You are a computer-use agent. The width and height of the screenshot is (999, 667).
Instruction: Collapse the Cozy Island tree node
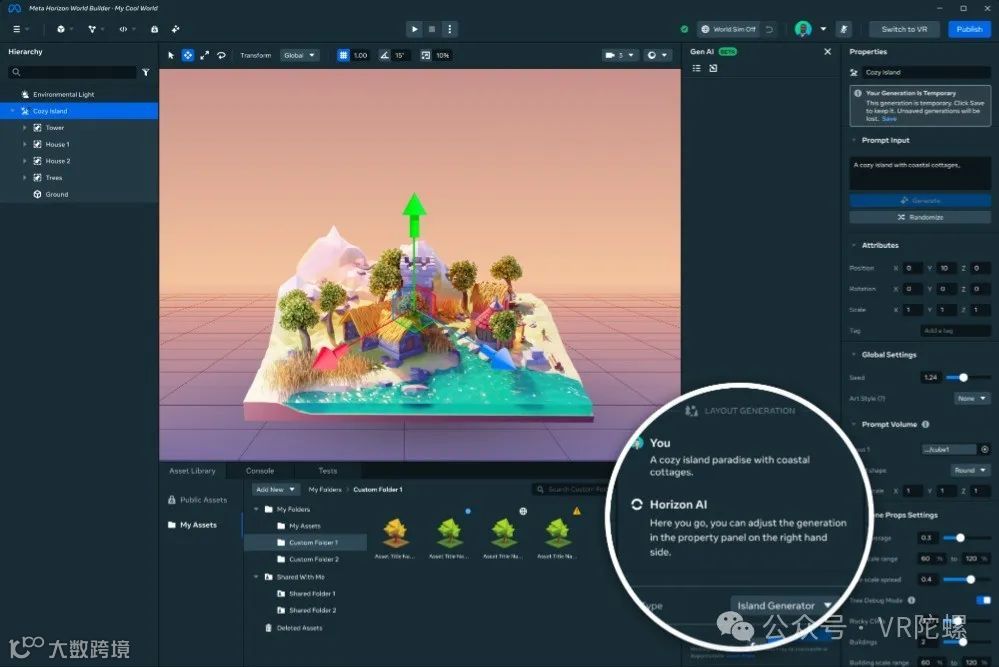(x=12, y=111)
